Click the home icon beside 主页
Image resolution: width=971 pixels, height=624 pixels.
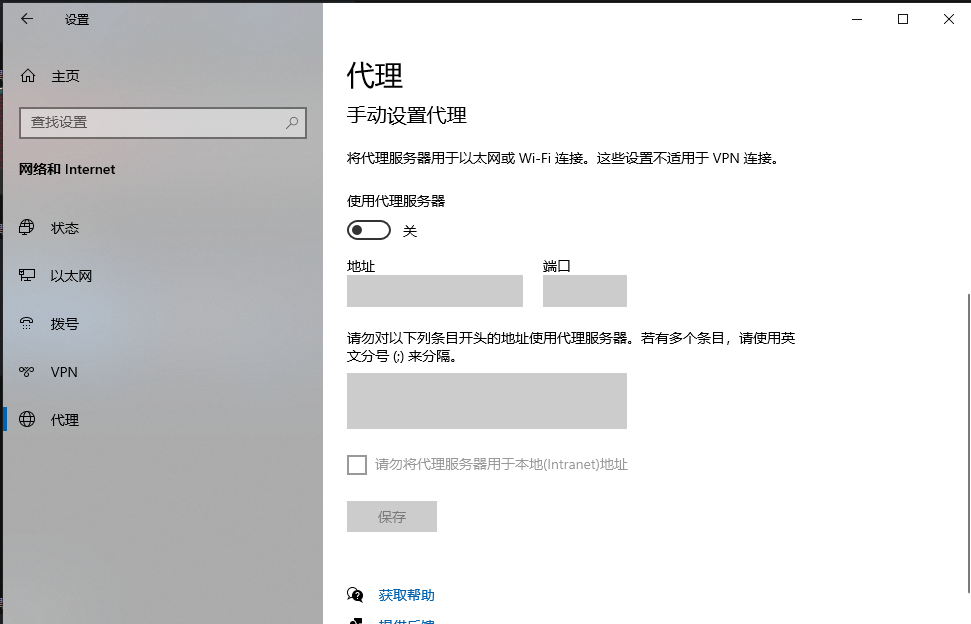[x=28, y=76]
